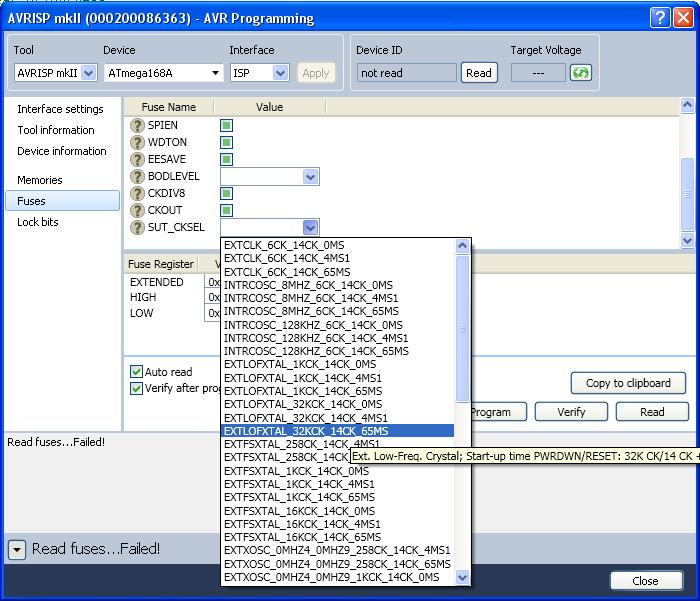The width and height of the screenshot is (700, 601).
Task: Collapse the status output panel arrow
Action: [x=17, y=549]
